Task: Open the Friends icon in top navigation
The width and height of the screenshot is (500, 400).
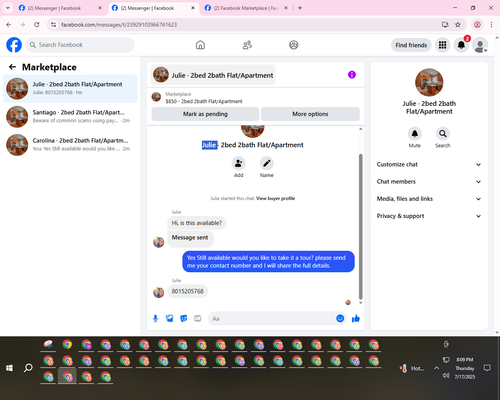Action: click(x=247, y=45)
